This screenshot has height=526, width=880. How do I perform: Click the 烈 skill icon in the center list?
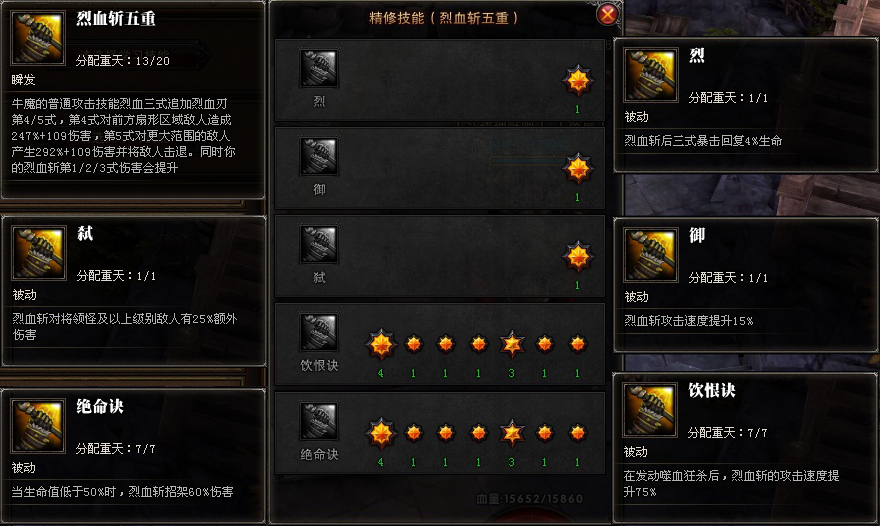click(319, 68)
